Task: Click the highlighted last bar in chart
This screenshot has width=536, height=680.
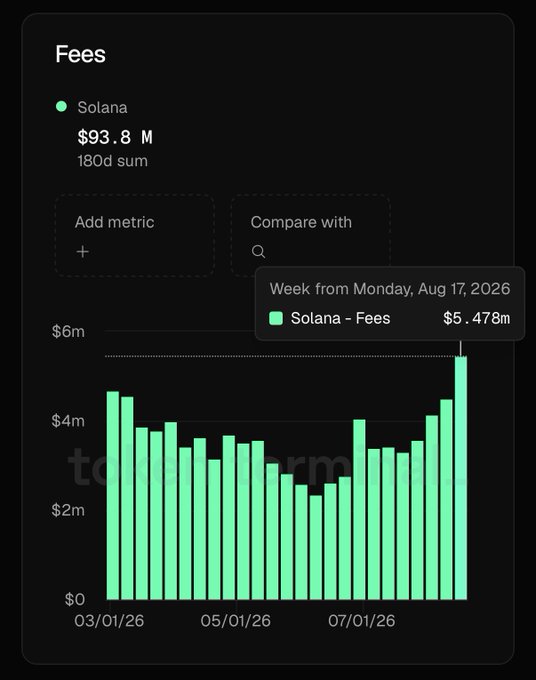Action: point(461,478)
